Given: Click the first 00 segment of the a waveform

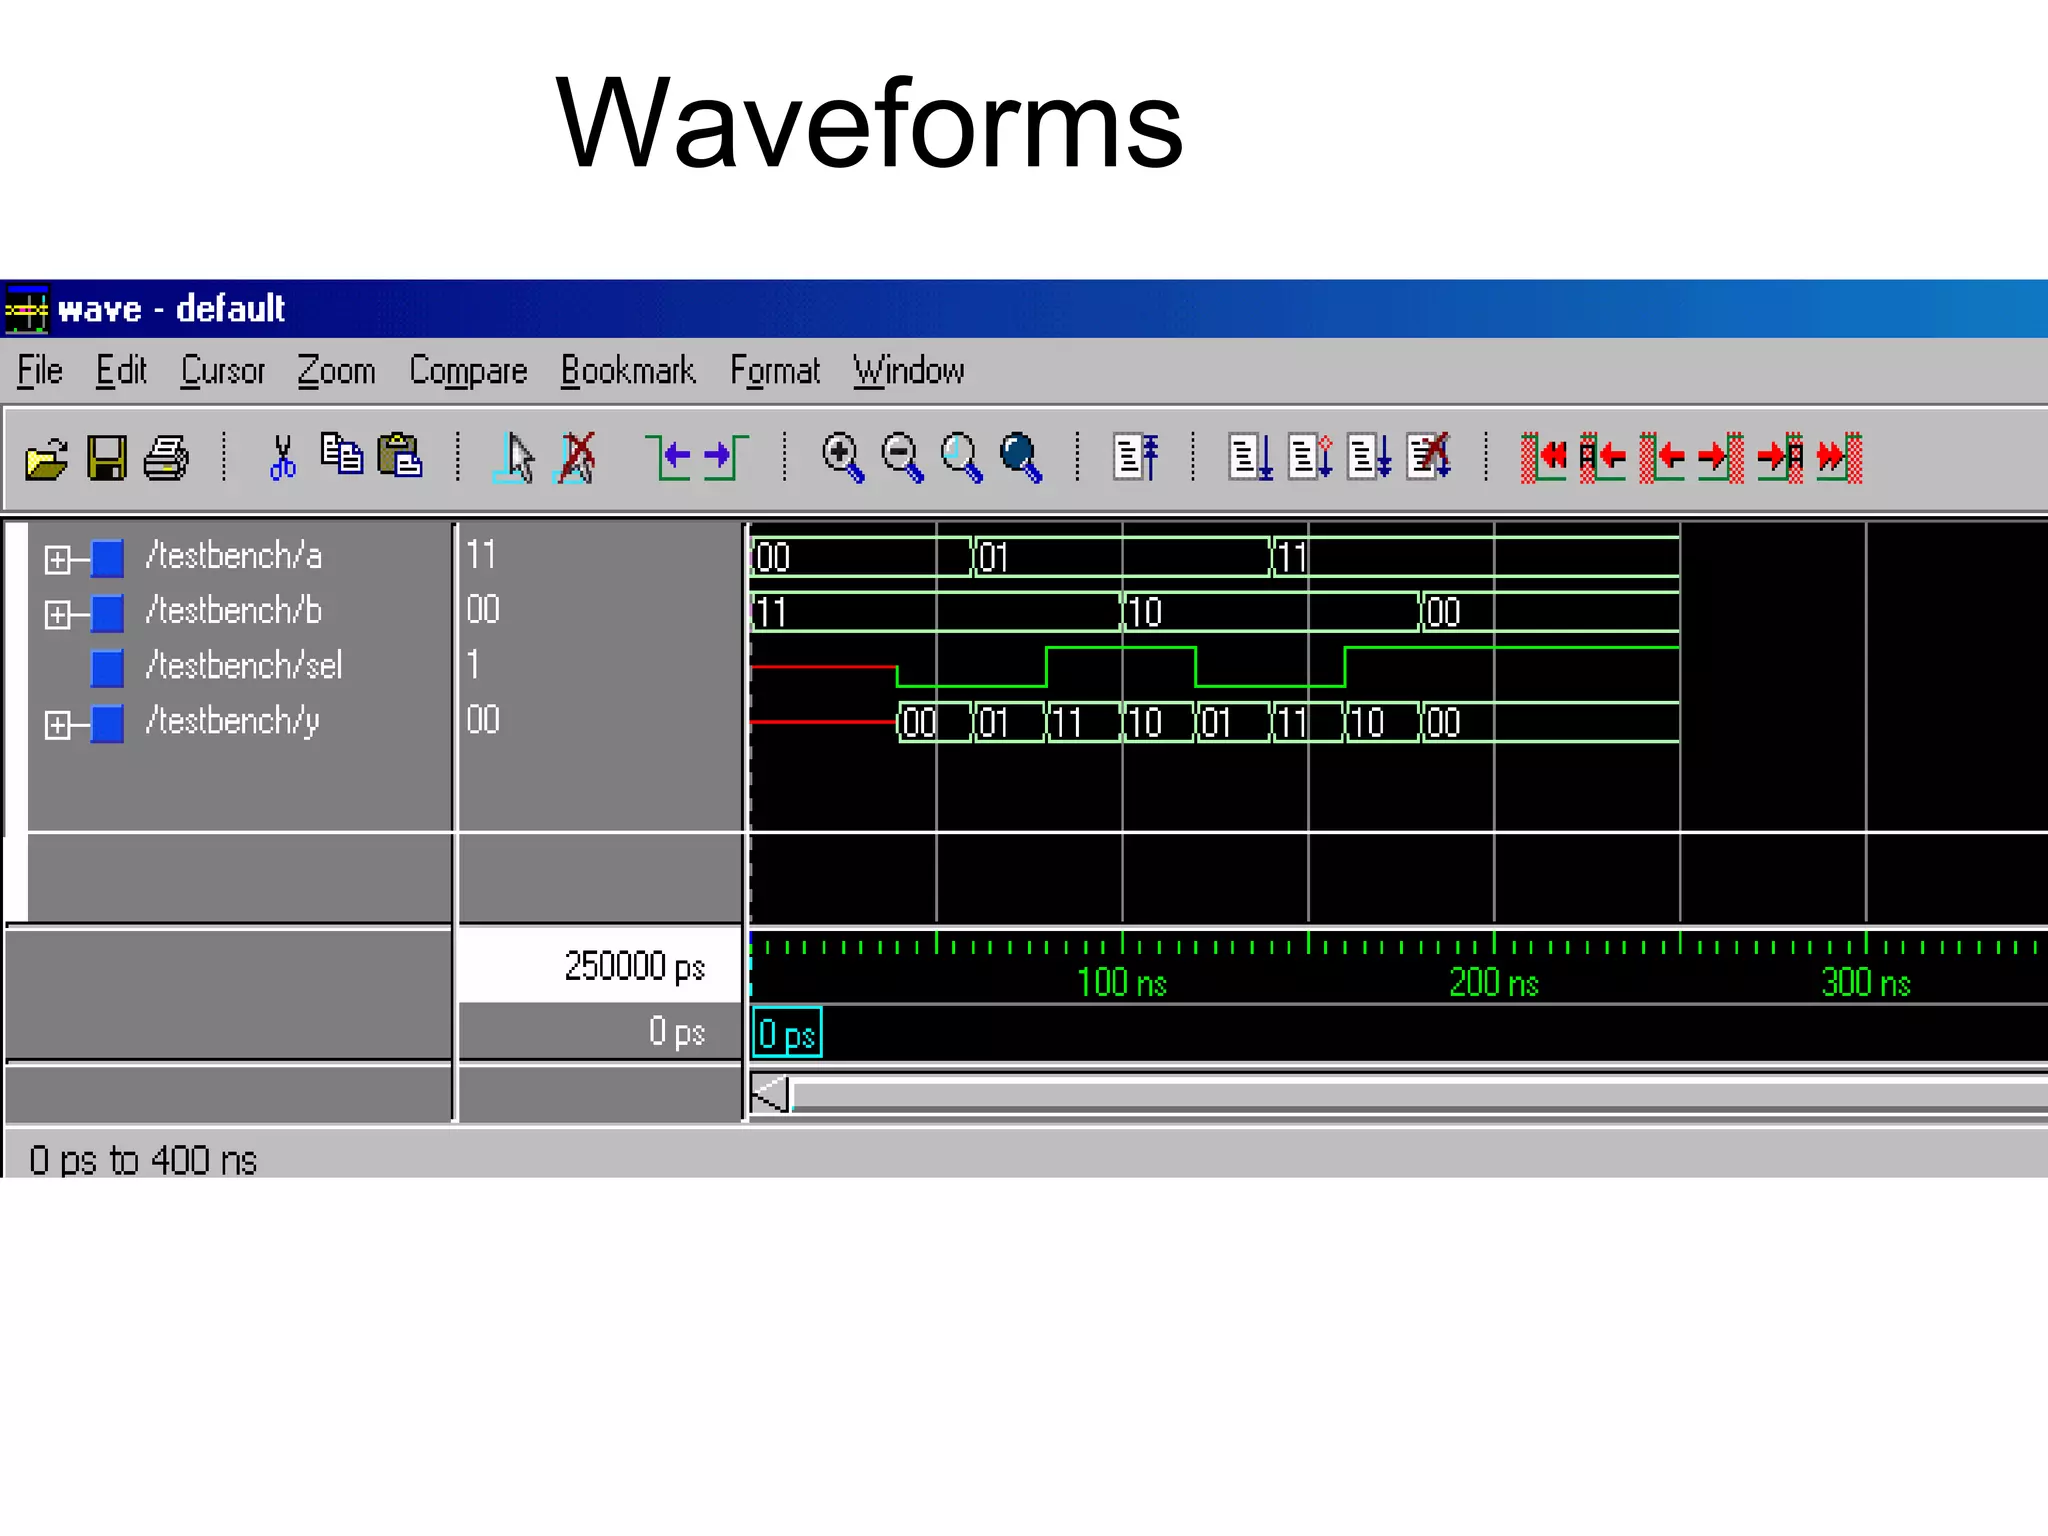Looking at the screenshot, I should click(x=861, y=557).
